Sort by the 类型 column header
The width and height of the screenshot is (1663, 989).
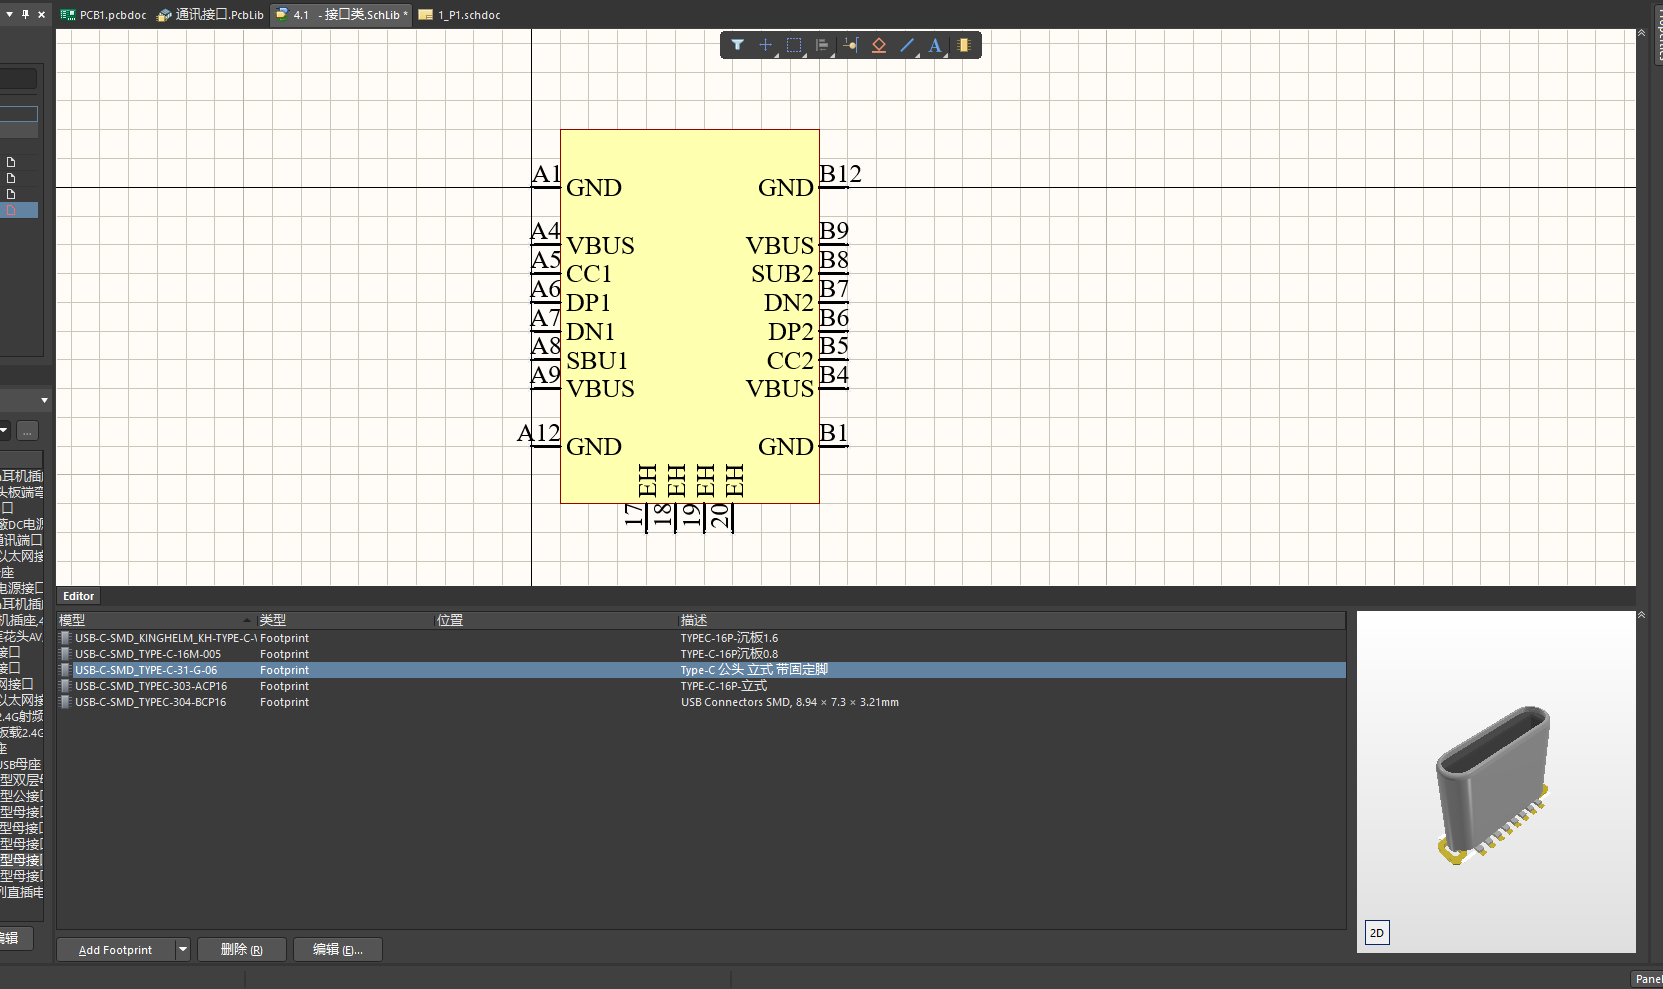[345, 620]
